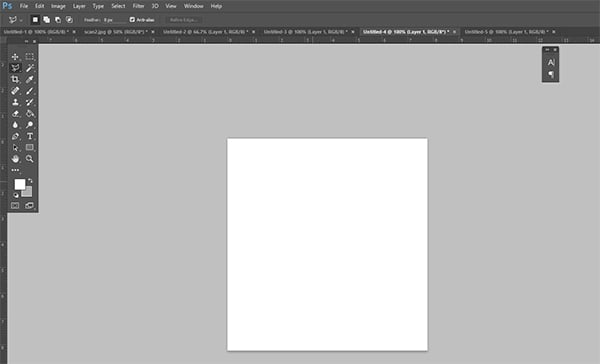Select the Rectangular Marquee tool
This screenshot has height=364, width=600.
tap(29, 57)
